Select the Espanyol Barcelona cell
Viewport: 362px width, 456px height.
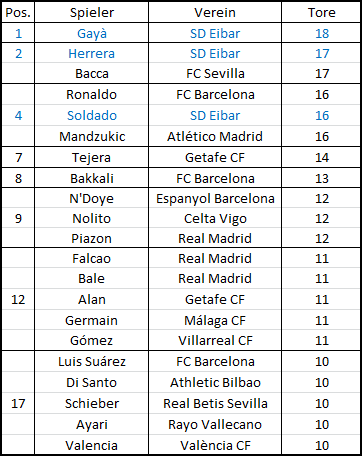(215, 198)
